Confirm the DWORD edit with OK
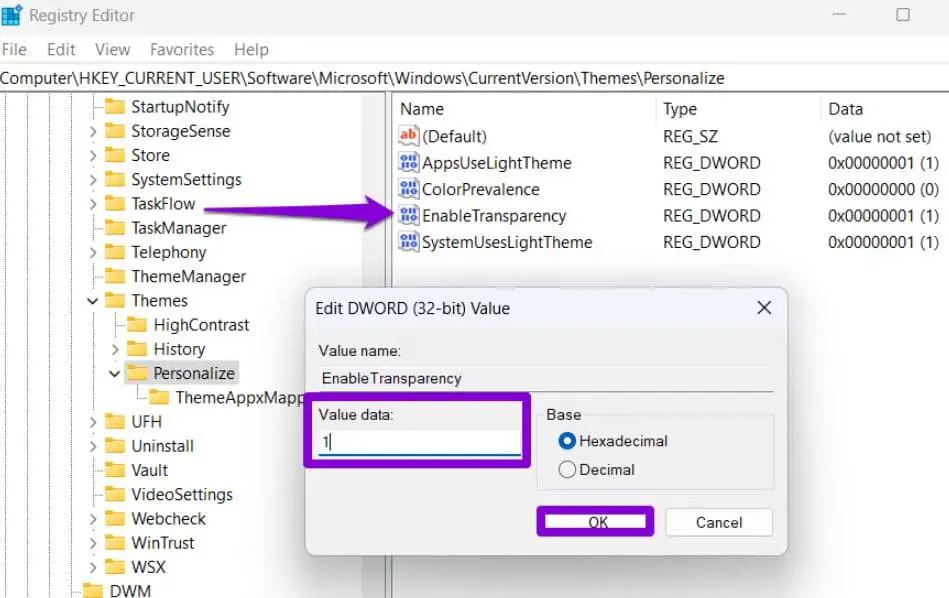The height and width of the screenshot is (598, 949). 596,522
